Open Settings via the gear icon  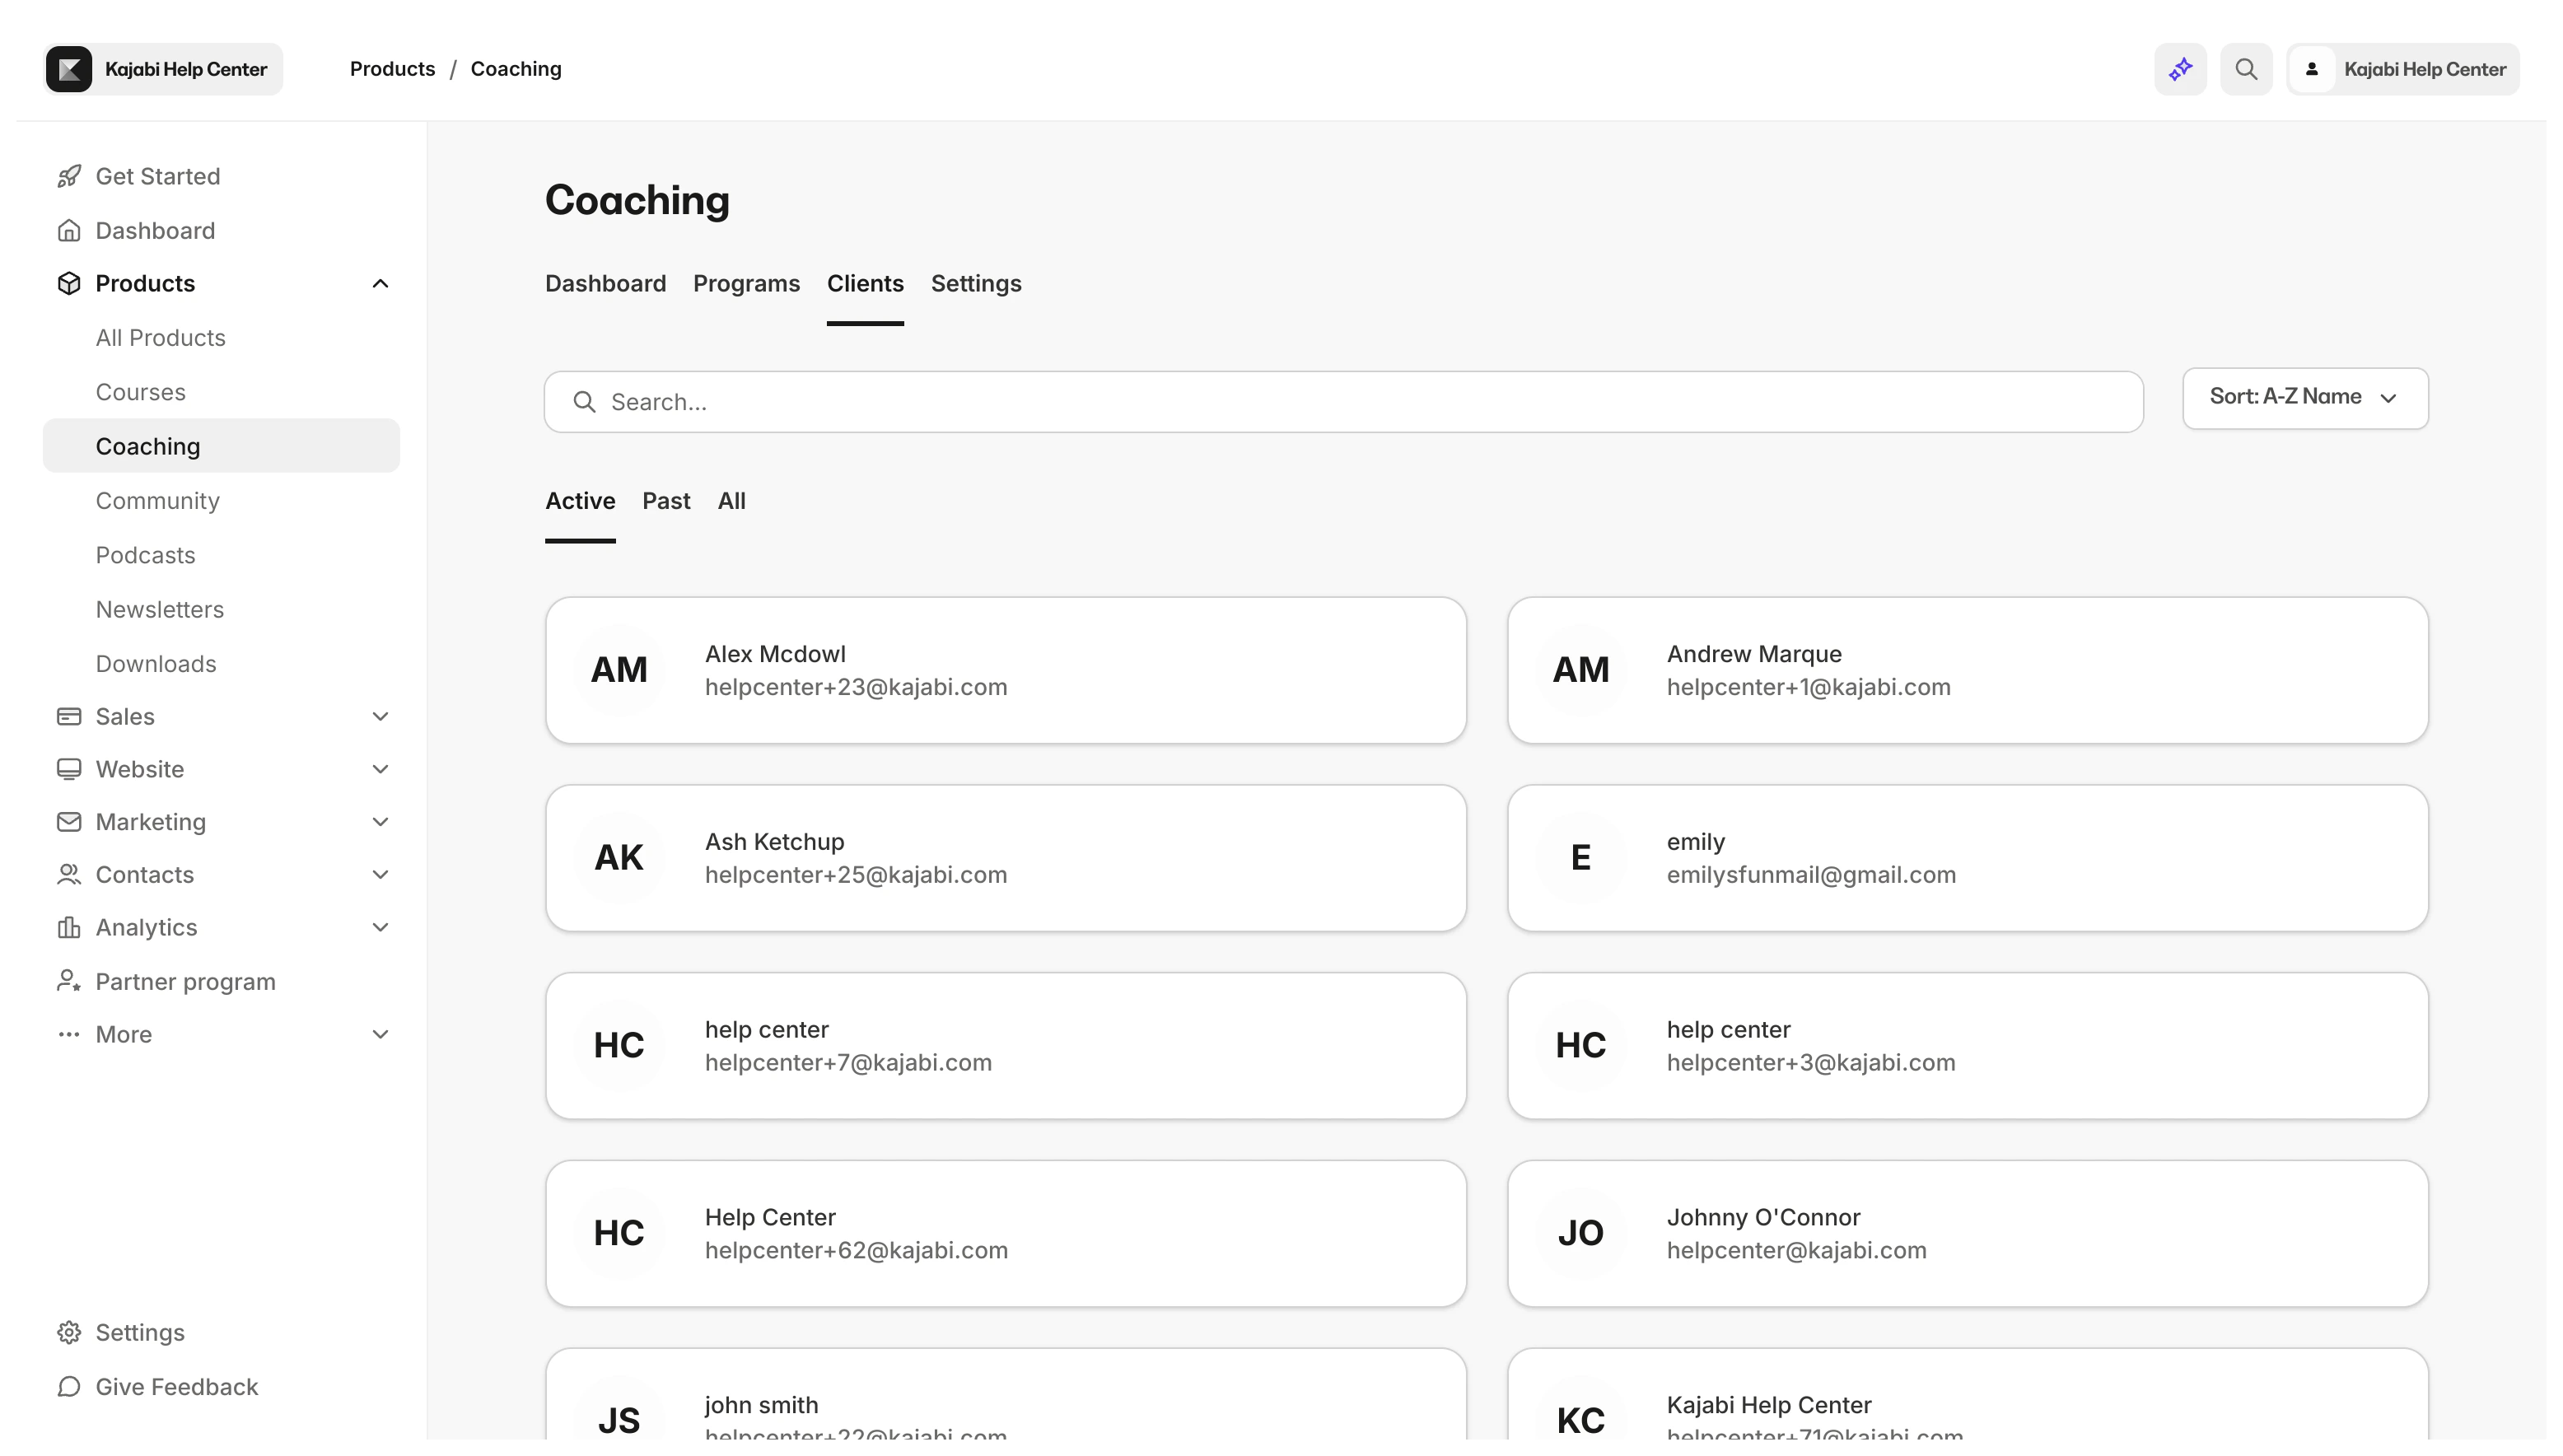point(68,1332)
